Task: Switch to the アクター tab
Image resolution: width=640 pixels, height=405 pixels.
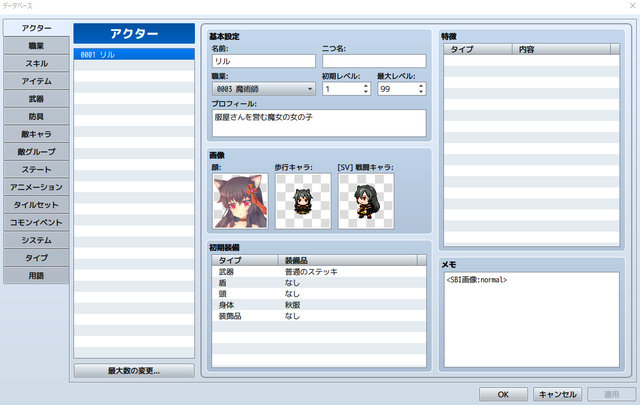Action: point(36,28)
